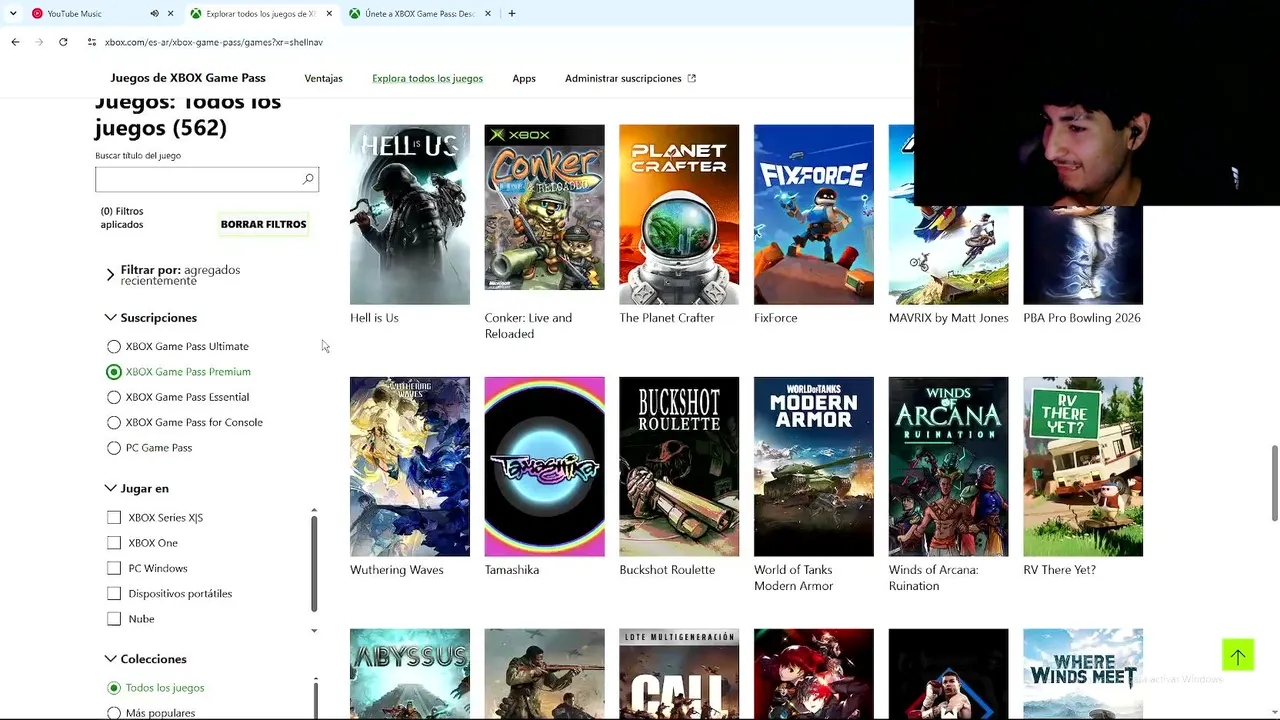Select XBOX Game Pass Premium radio button
This screenshot has height=720, width=1280.
[x=114, y=372]
